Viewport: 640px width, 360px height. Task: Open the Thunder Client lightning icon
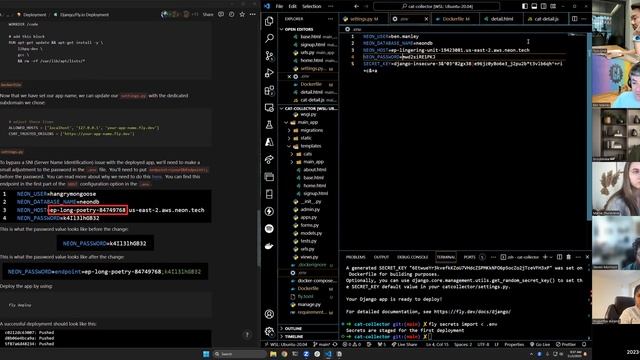coord(269,211)
